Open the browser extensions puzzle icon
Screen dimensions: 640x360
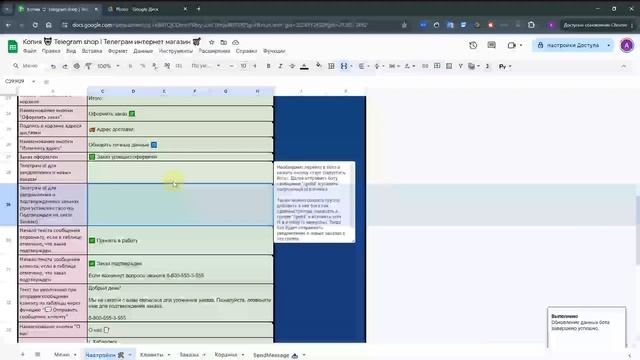531,25
